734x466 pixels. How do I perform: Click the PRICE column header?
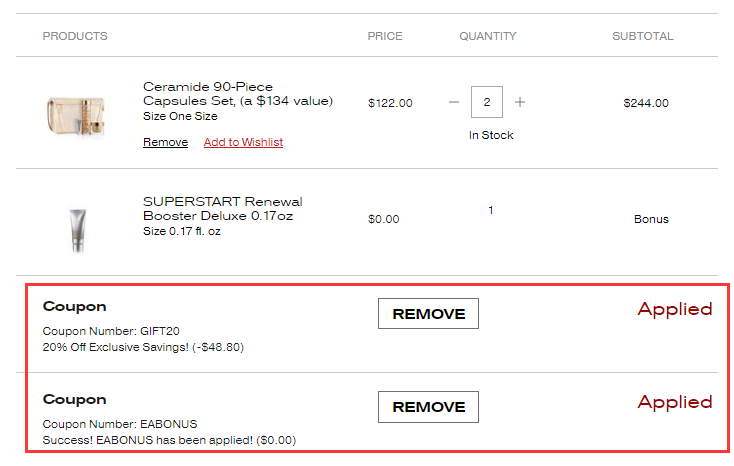click(385, 36)
